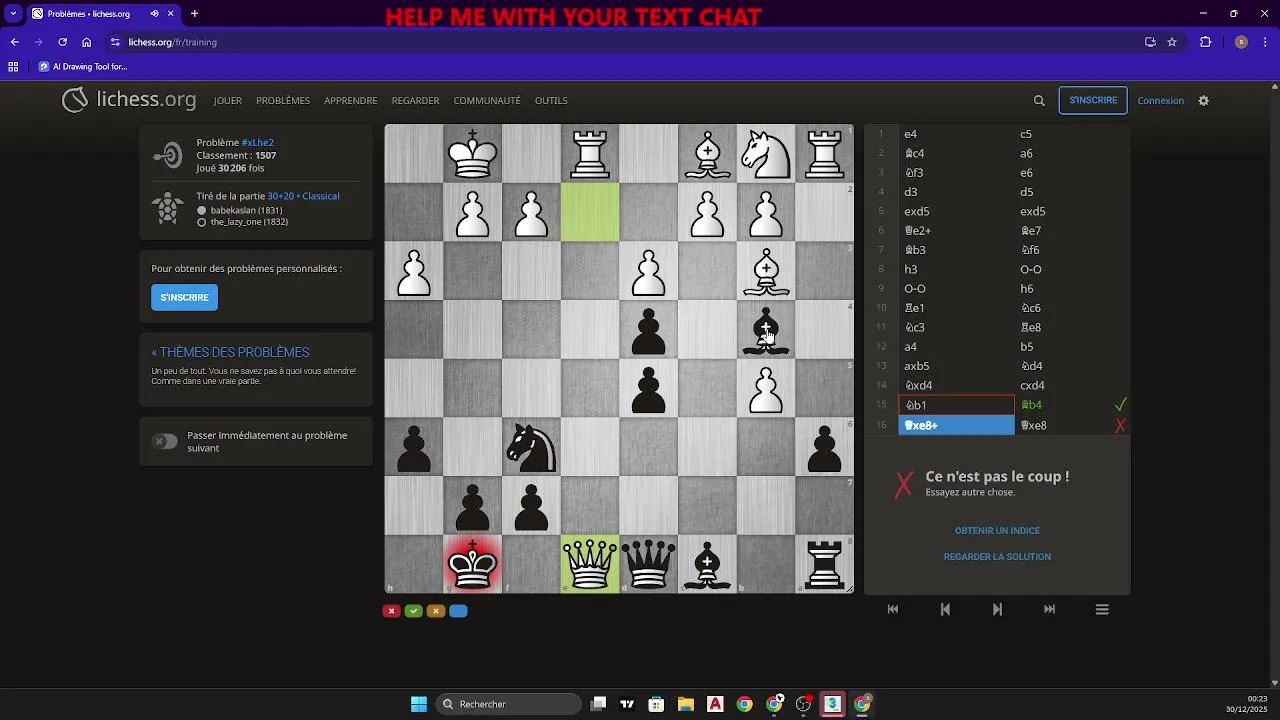This screenshot has height=720, width=1280.
Task: Select the move Nb1 on row 15
Action: point(956,405)
